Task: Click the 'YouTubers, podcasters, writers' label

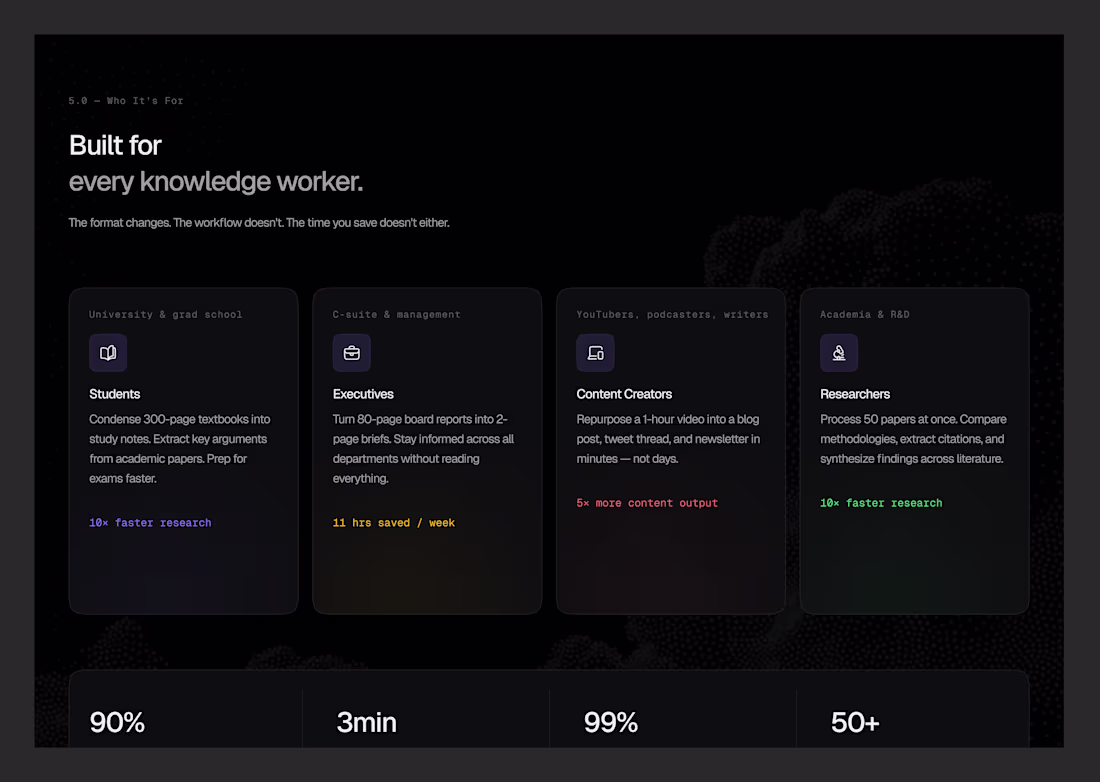Action: coord(672,314)
